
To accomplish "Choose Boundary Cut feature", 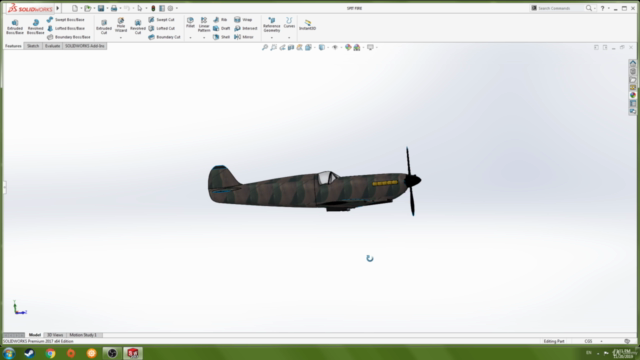I will [164, 37].
